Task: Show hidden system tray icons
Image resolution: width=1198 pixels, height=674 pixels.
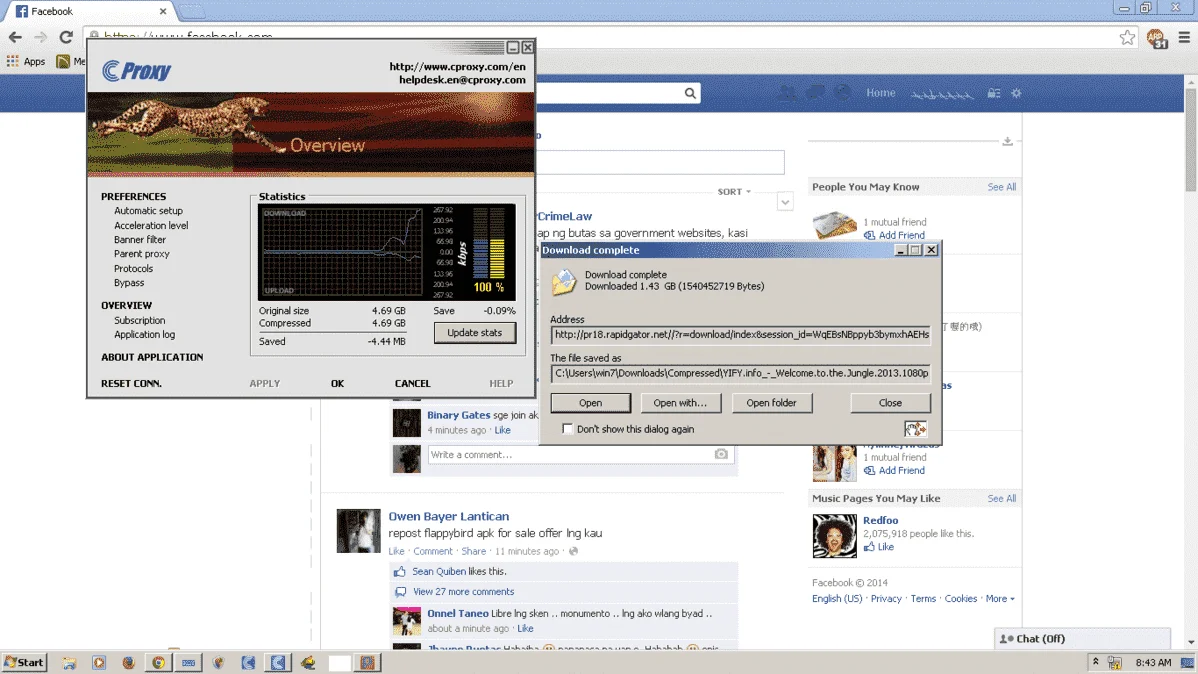Action: pyautogui.click(x=1096, y=663)
